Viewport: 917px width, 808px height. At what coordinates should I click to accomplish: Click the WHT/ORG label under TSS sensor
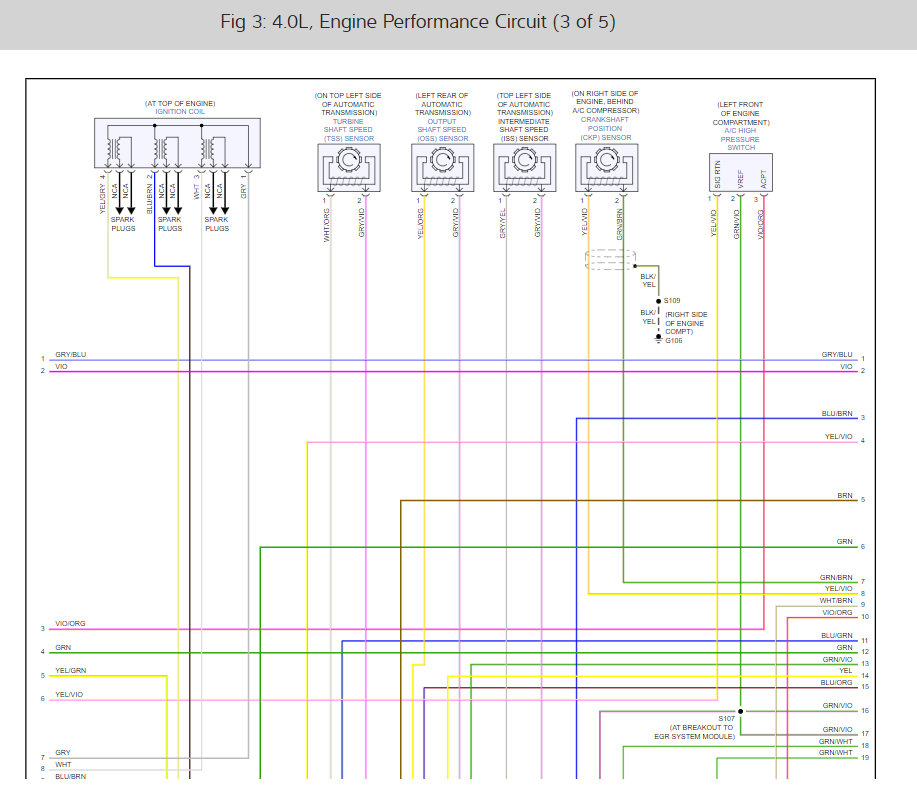(x=326, y=225)
